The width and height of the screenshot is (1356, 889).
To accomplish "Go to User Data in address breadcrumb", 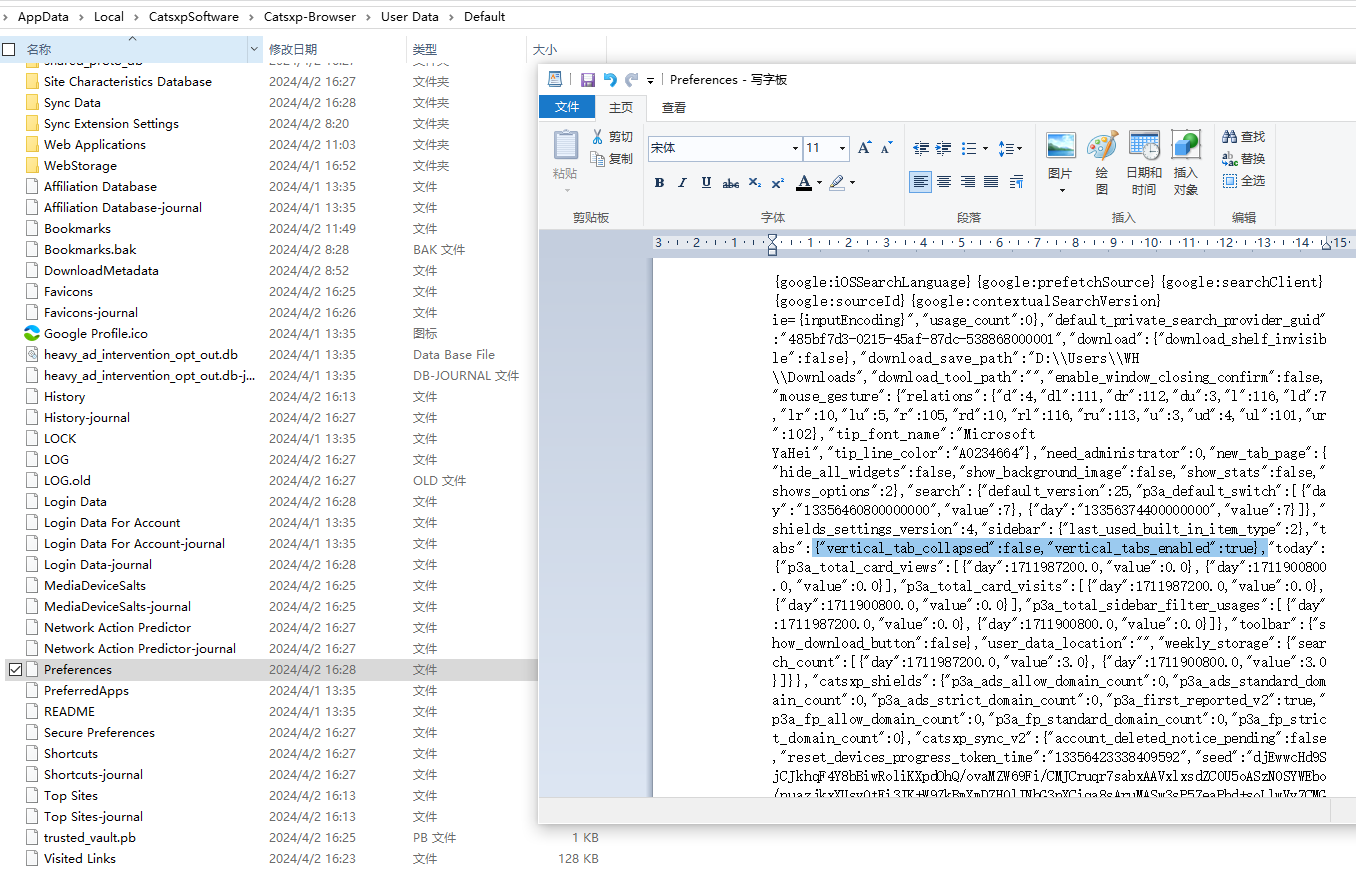I will (x=410, y=16).
